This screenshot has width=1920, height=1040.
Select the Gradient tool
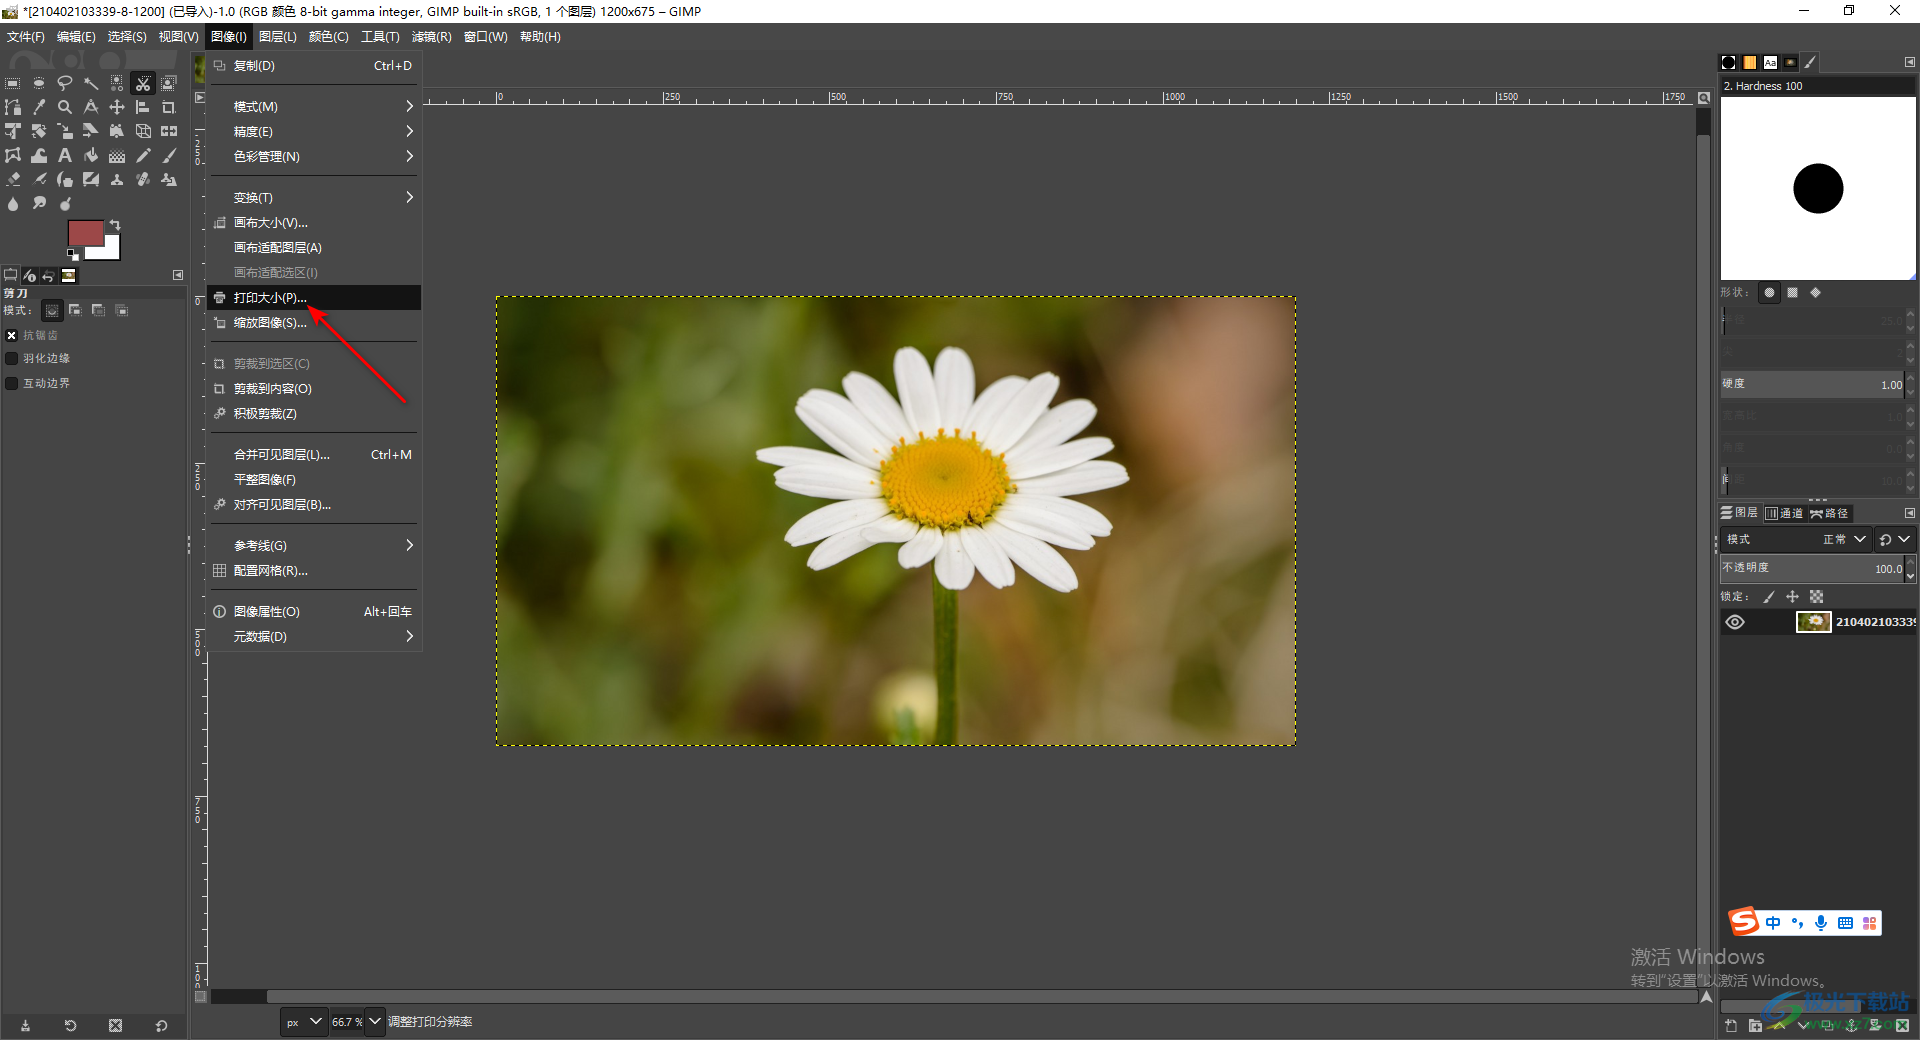click(x=117, y=155)
